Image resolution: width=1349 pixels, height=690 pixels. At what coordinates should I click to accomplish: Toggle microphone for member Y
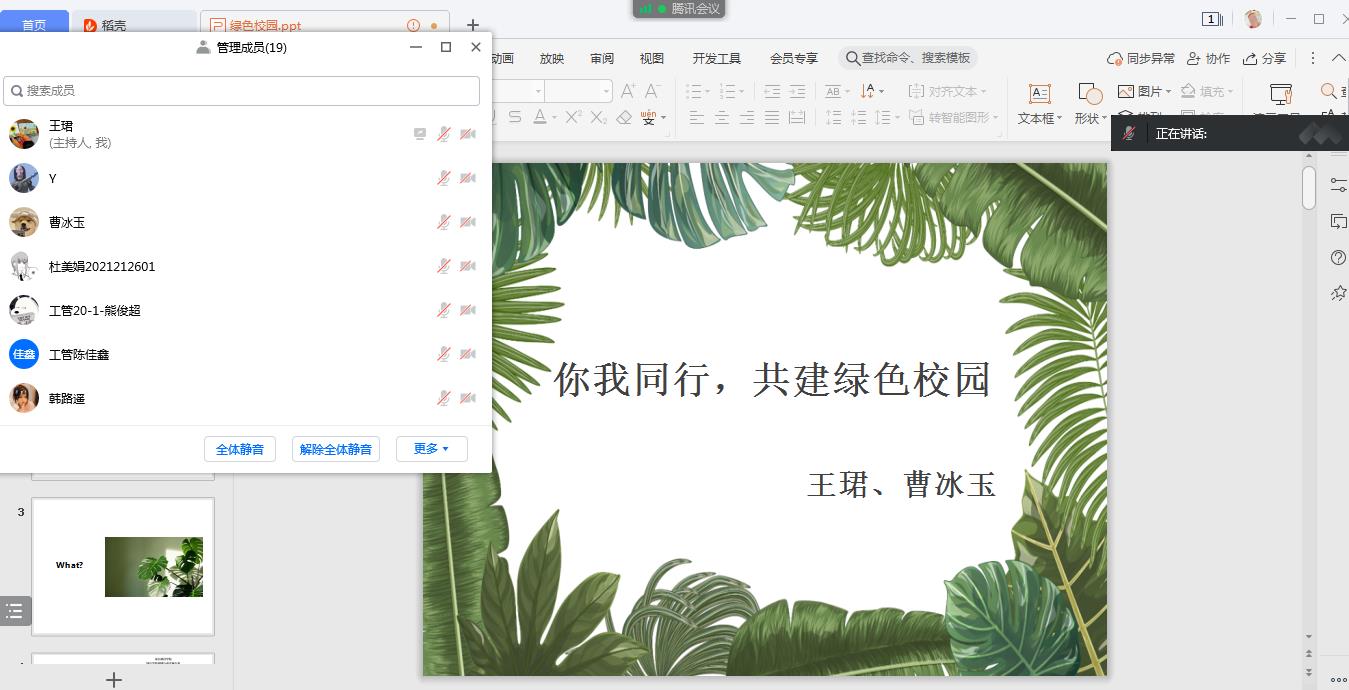click(x=443, y=178)
